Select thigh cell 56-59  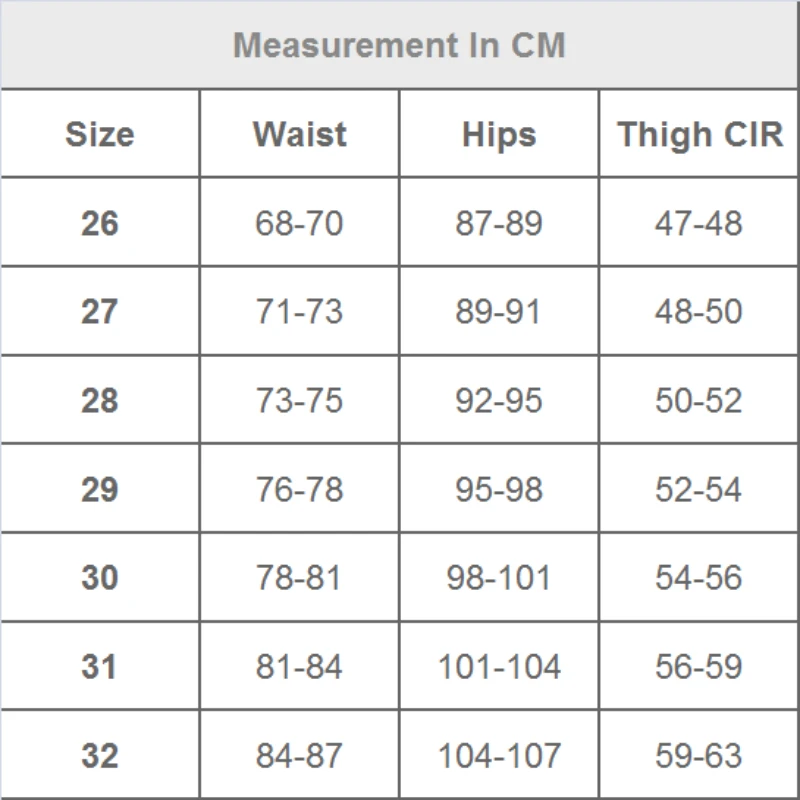pyautogui.click(x=698, y=666)
